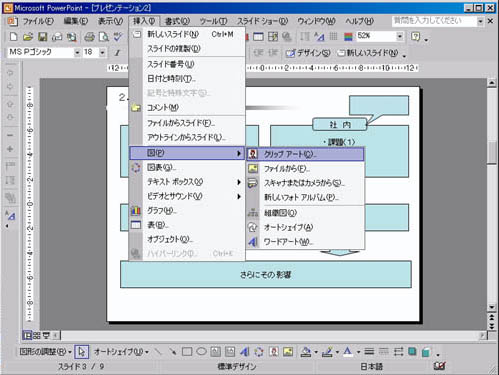The image size is (499, 375).
Task: Click the Shadow Style icon
Action: [x=412, y=352]
